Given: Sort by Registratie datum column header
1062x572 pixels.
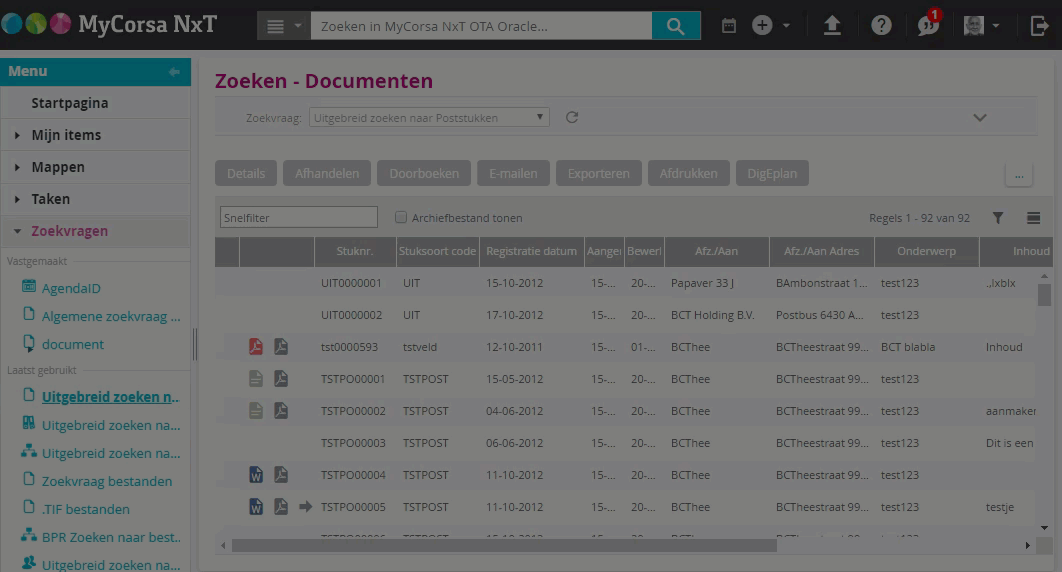Looking at the screenshot, I should coord(532,251).
